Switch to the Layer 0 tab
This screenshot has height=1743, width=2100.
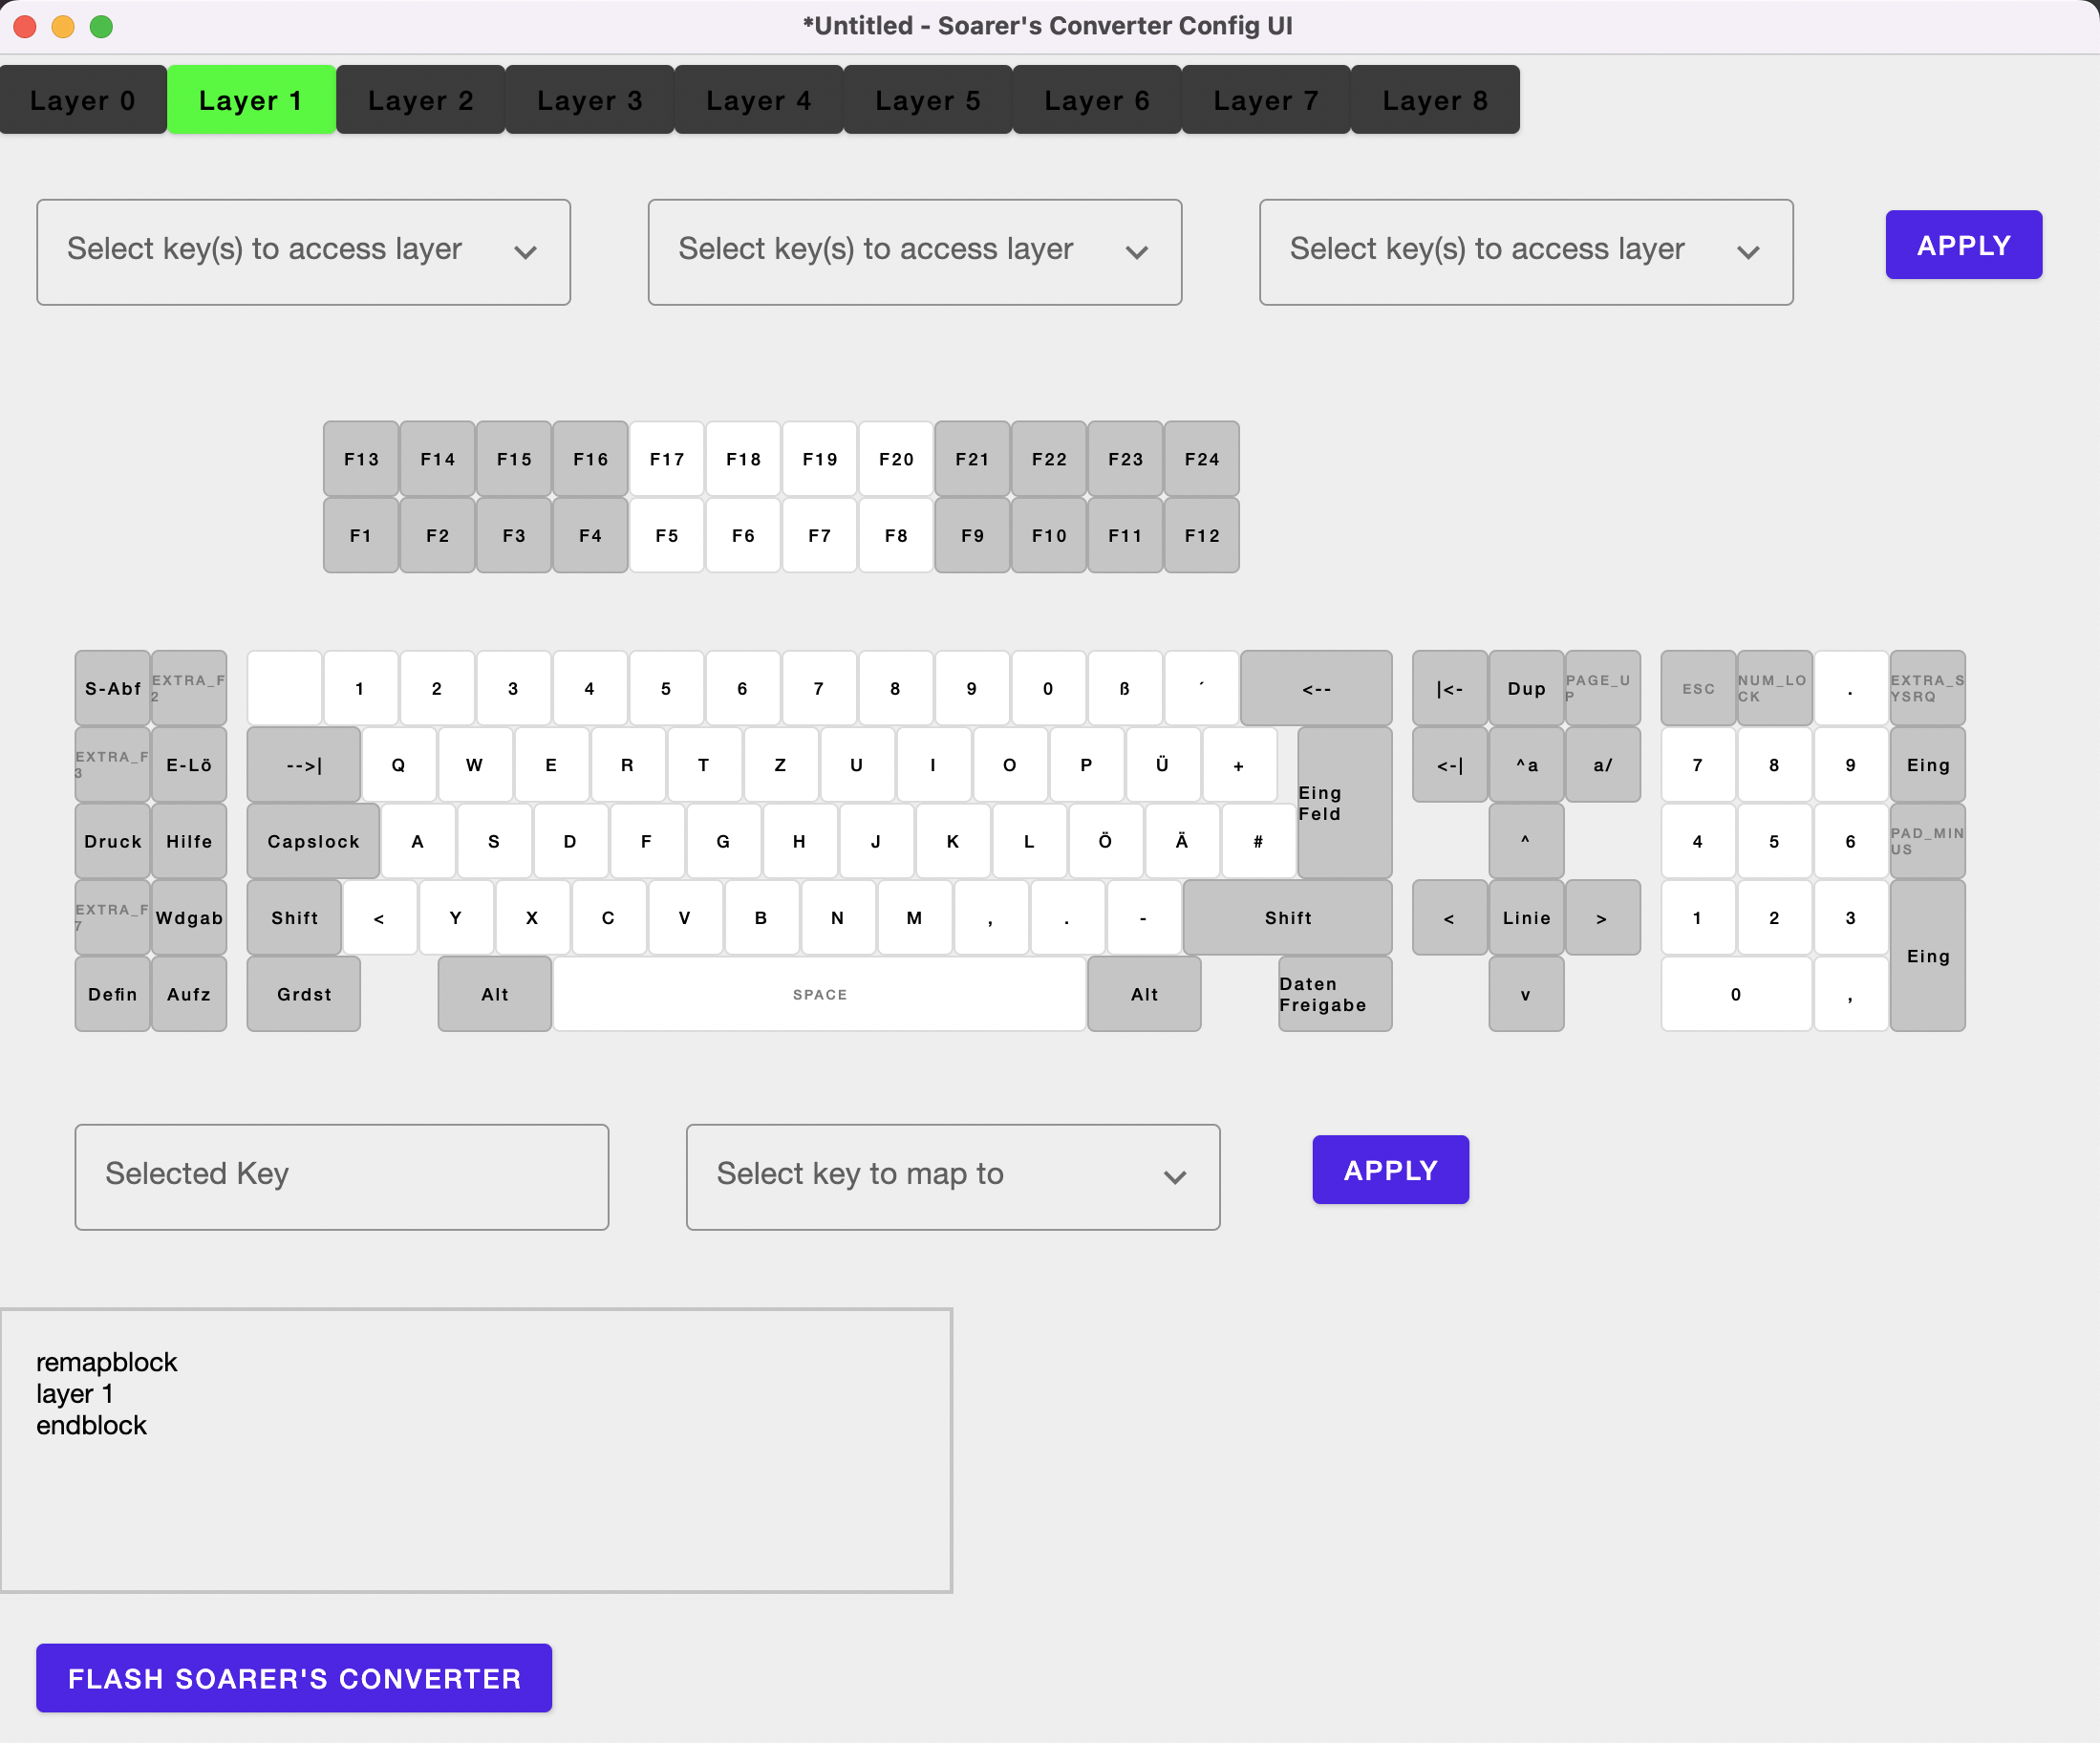[83, 100]
